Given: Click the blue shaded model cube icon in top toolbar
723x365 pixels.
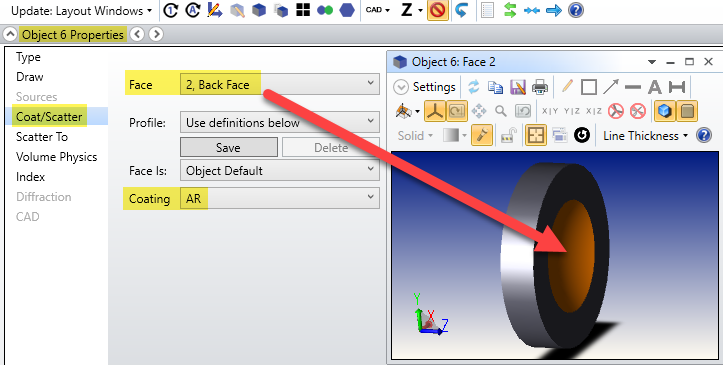Looking at the screenshot, I should click(x=259, y=10).
